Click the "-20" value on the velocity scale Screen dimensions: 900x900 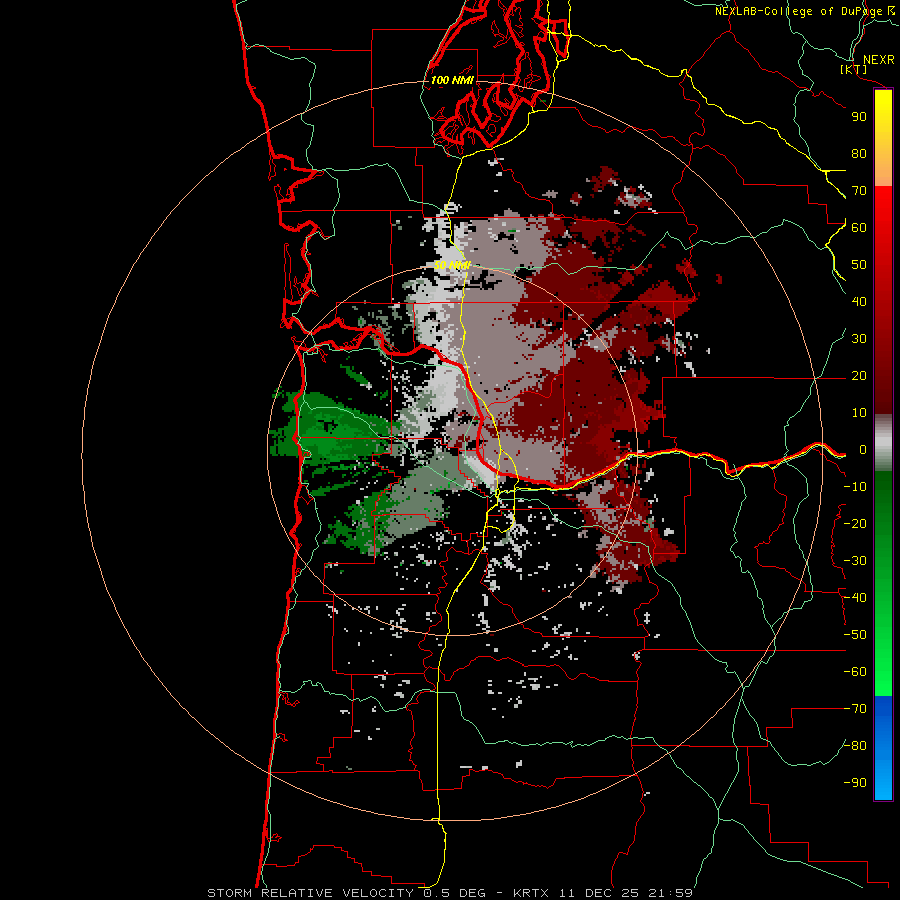click(855, 523)
